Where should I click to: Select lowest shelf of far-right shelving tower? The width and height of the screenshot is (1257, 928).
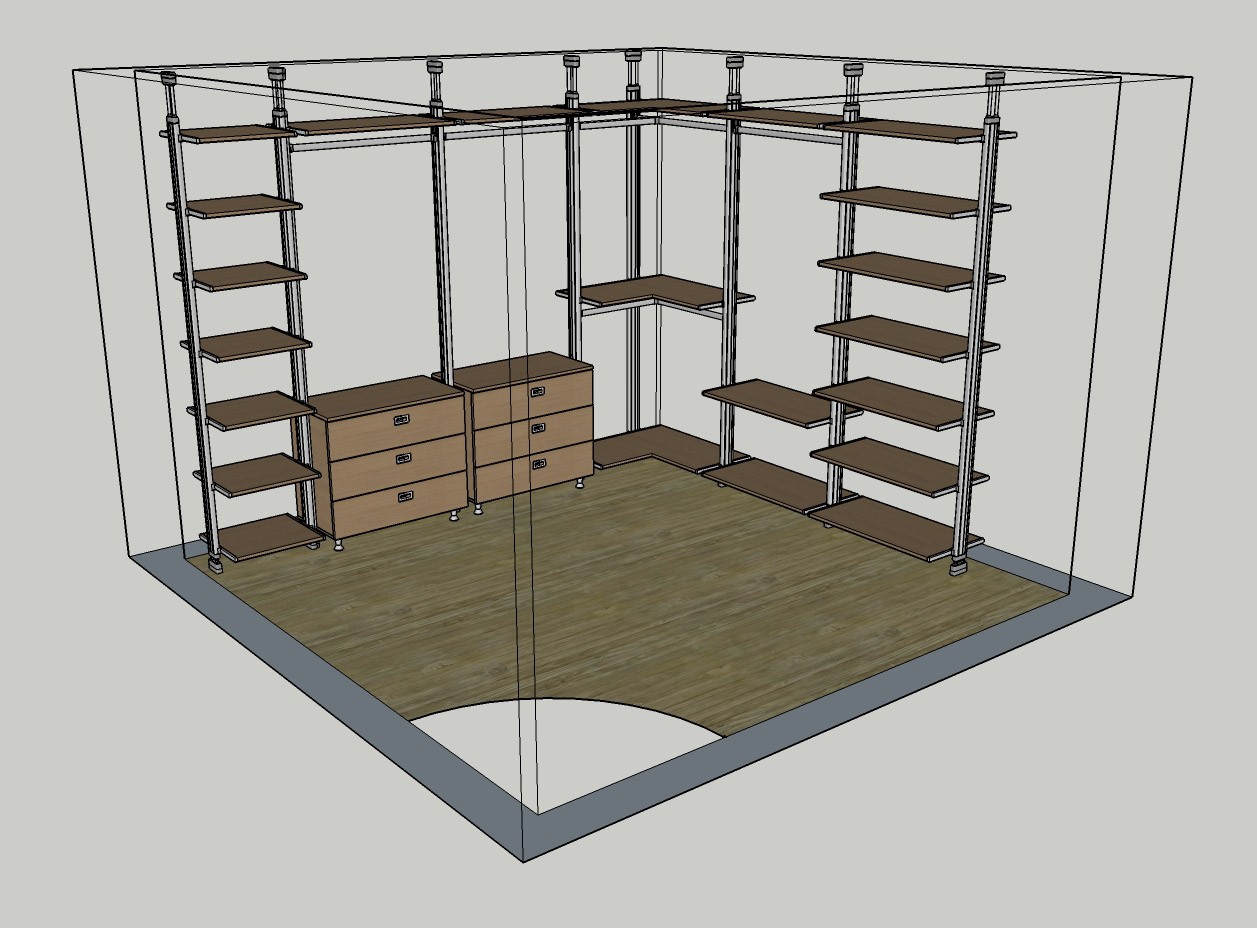pyautogui.click(x=890, y=525)
